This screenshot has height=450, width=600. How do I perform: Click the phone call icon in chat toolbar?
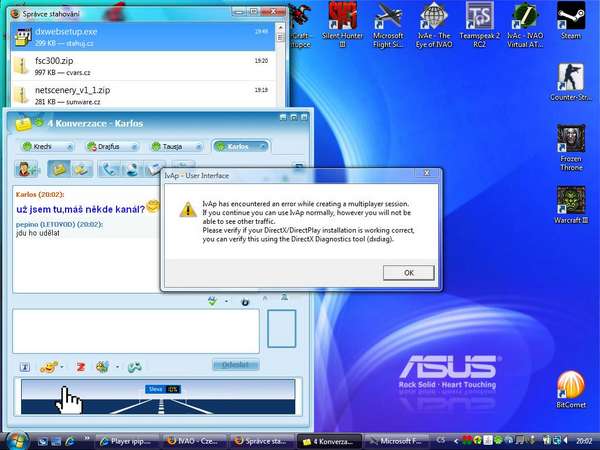pyautogui.click(x=109, y=169)
